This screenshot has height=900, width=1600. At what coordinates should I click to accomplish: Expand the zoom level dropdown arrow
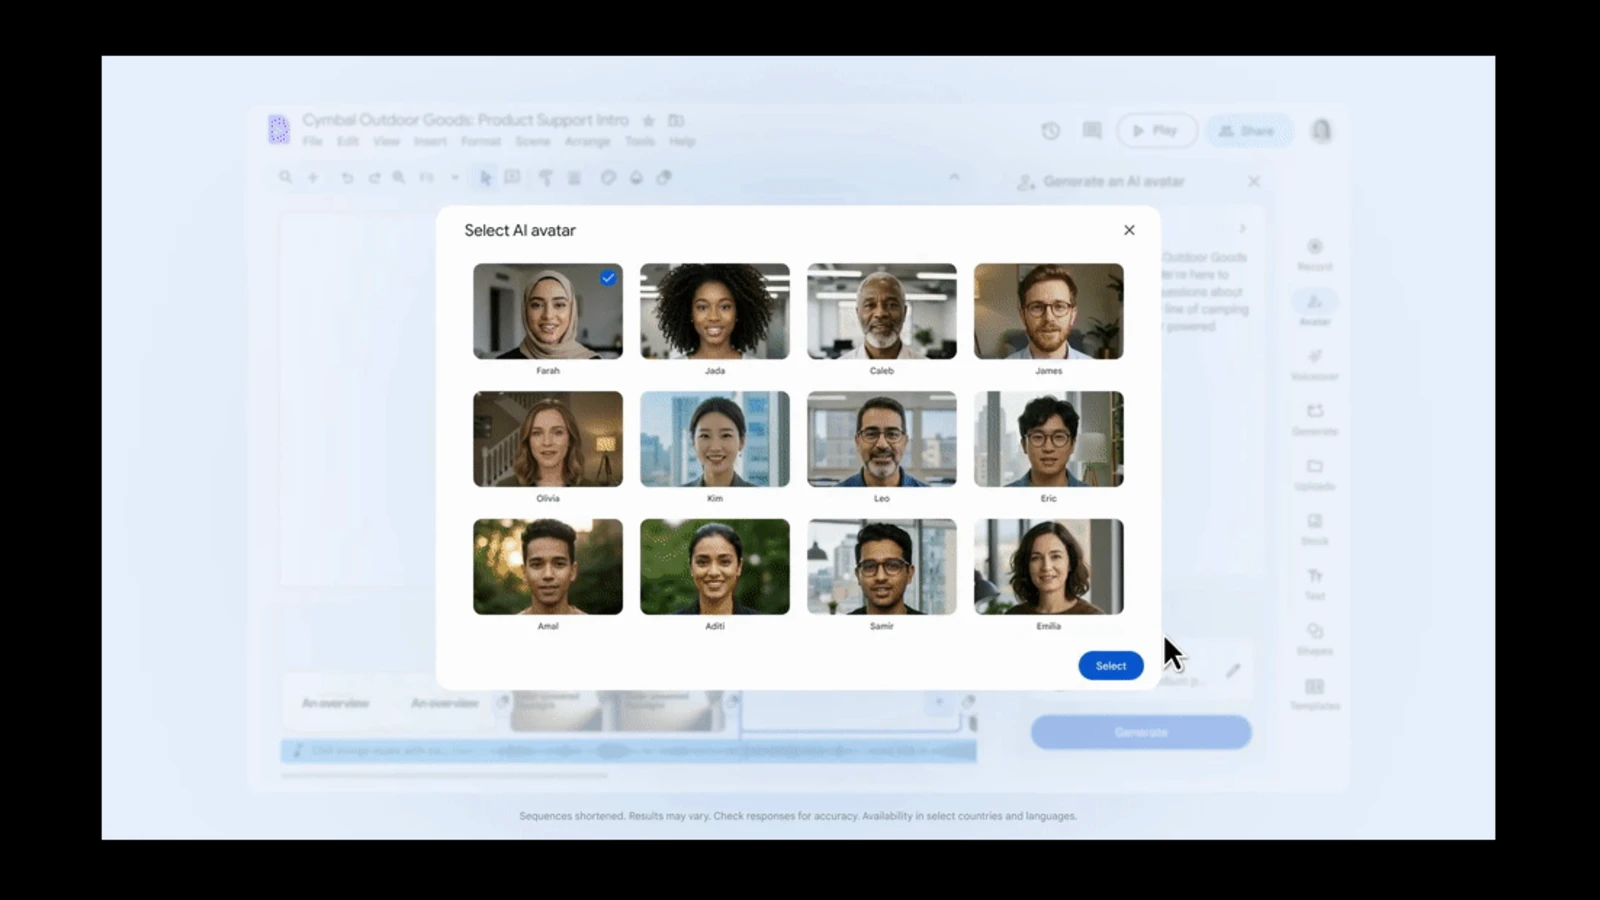(x=454, y=178)
